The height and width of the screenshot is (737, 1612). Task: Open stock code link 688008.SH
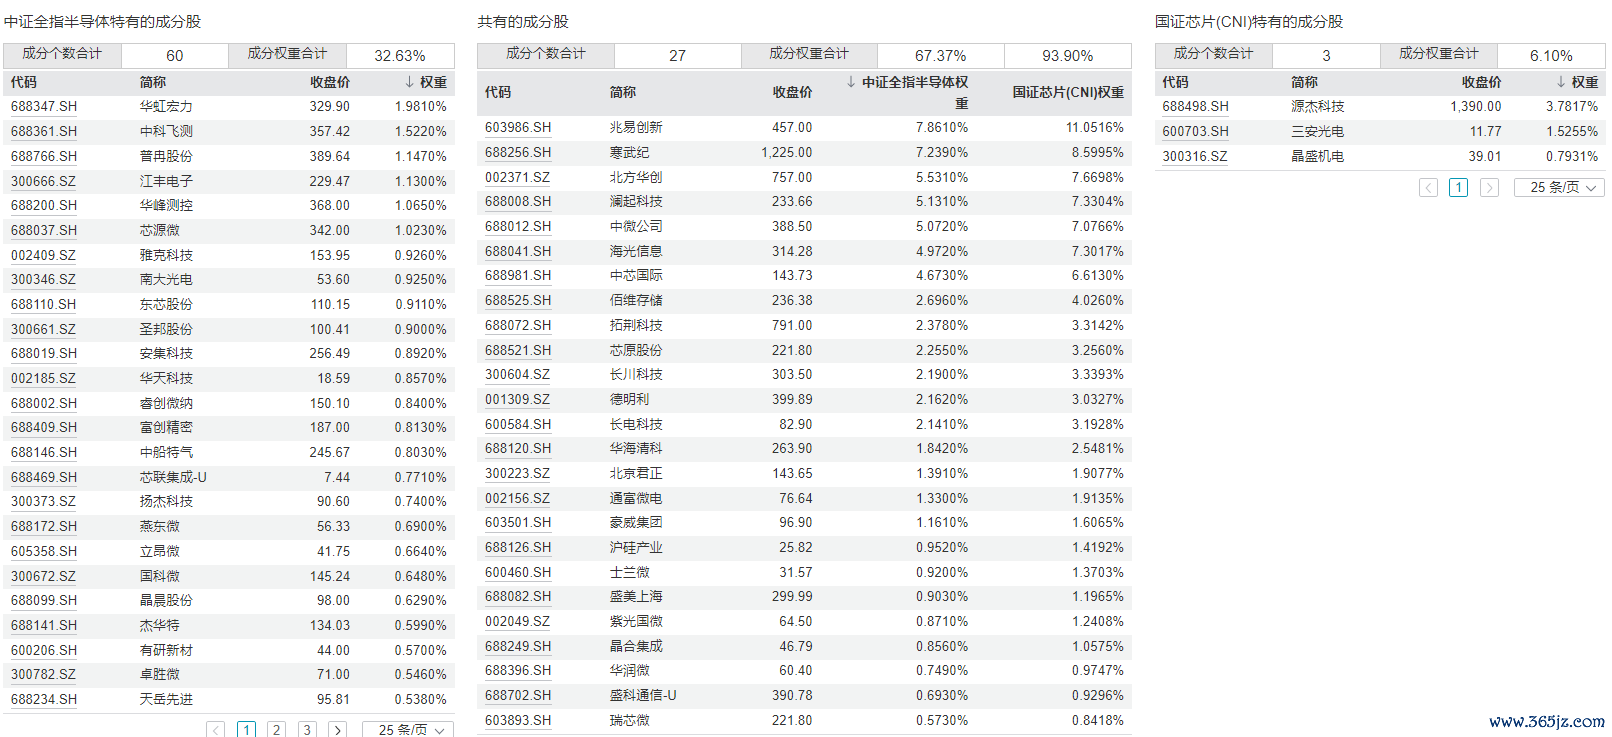pos(518,201)
